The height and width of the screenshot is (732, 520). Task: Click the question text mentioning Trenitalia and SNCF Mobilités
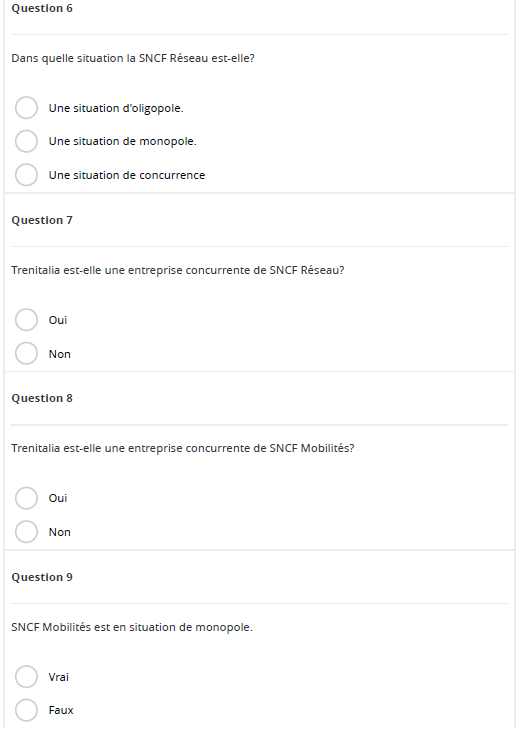coord(183,448)
